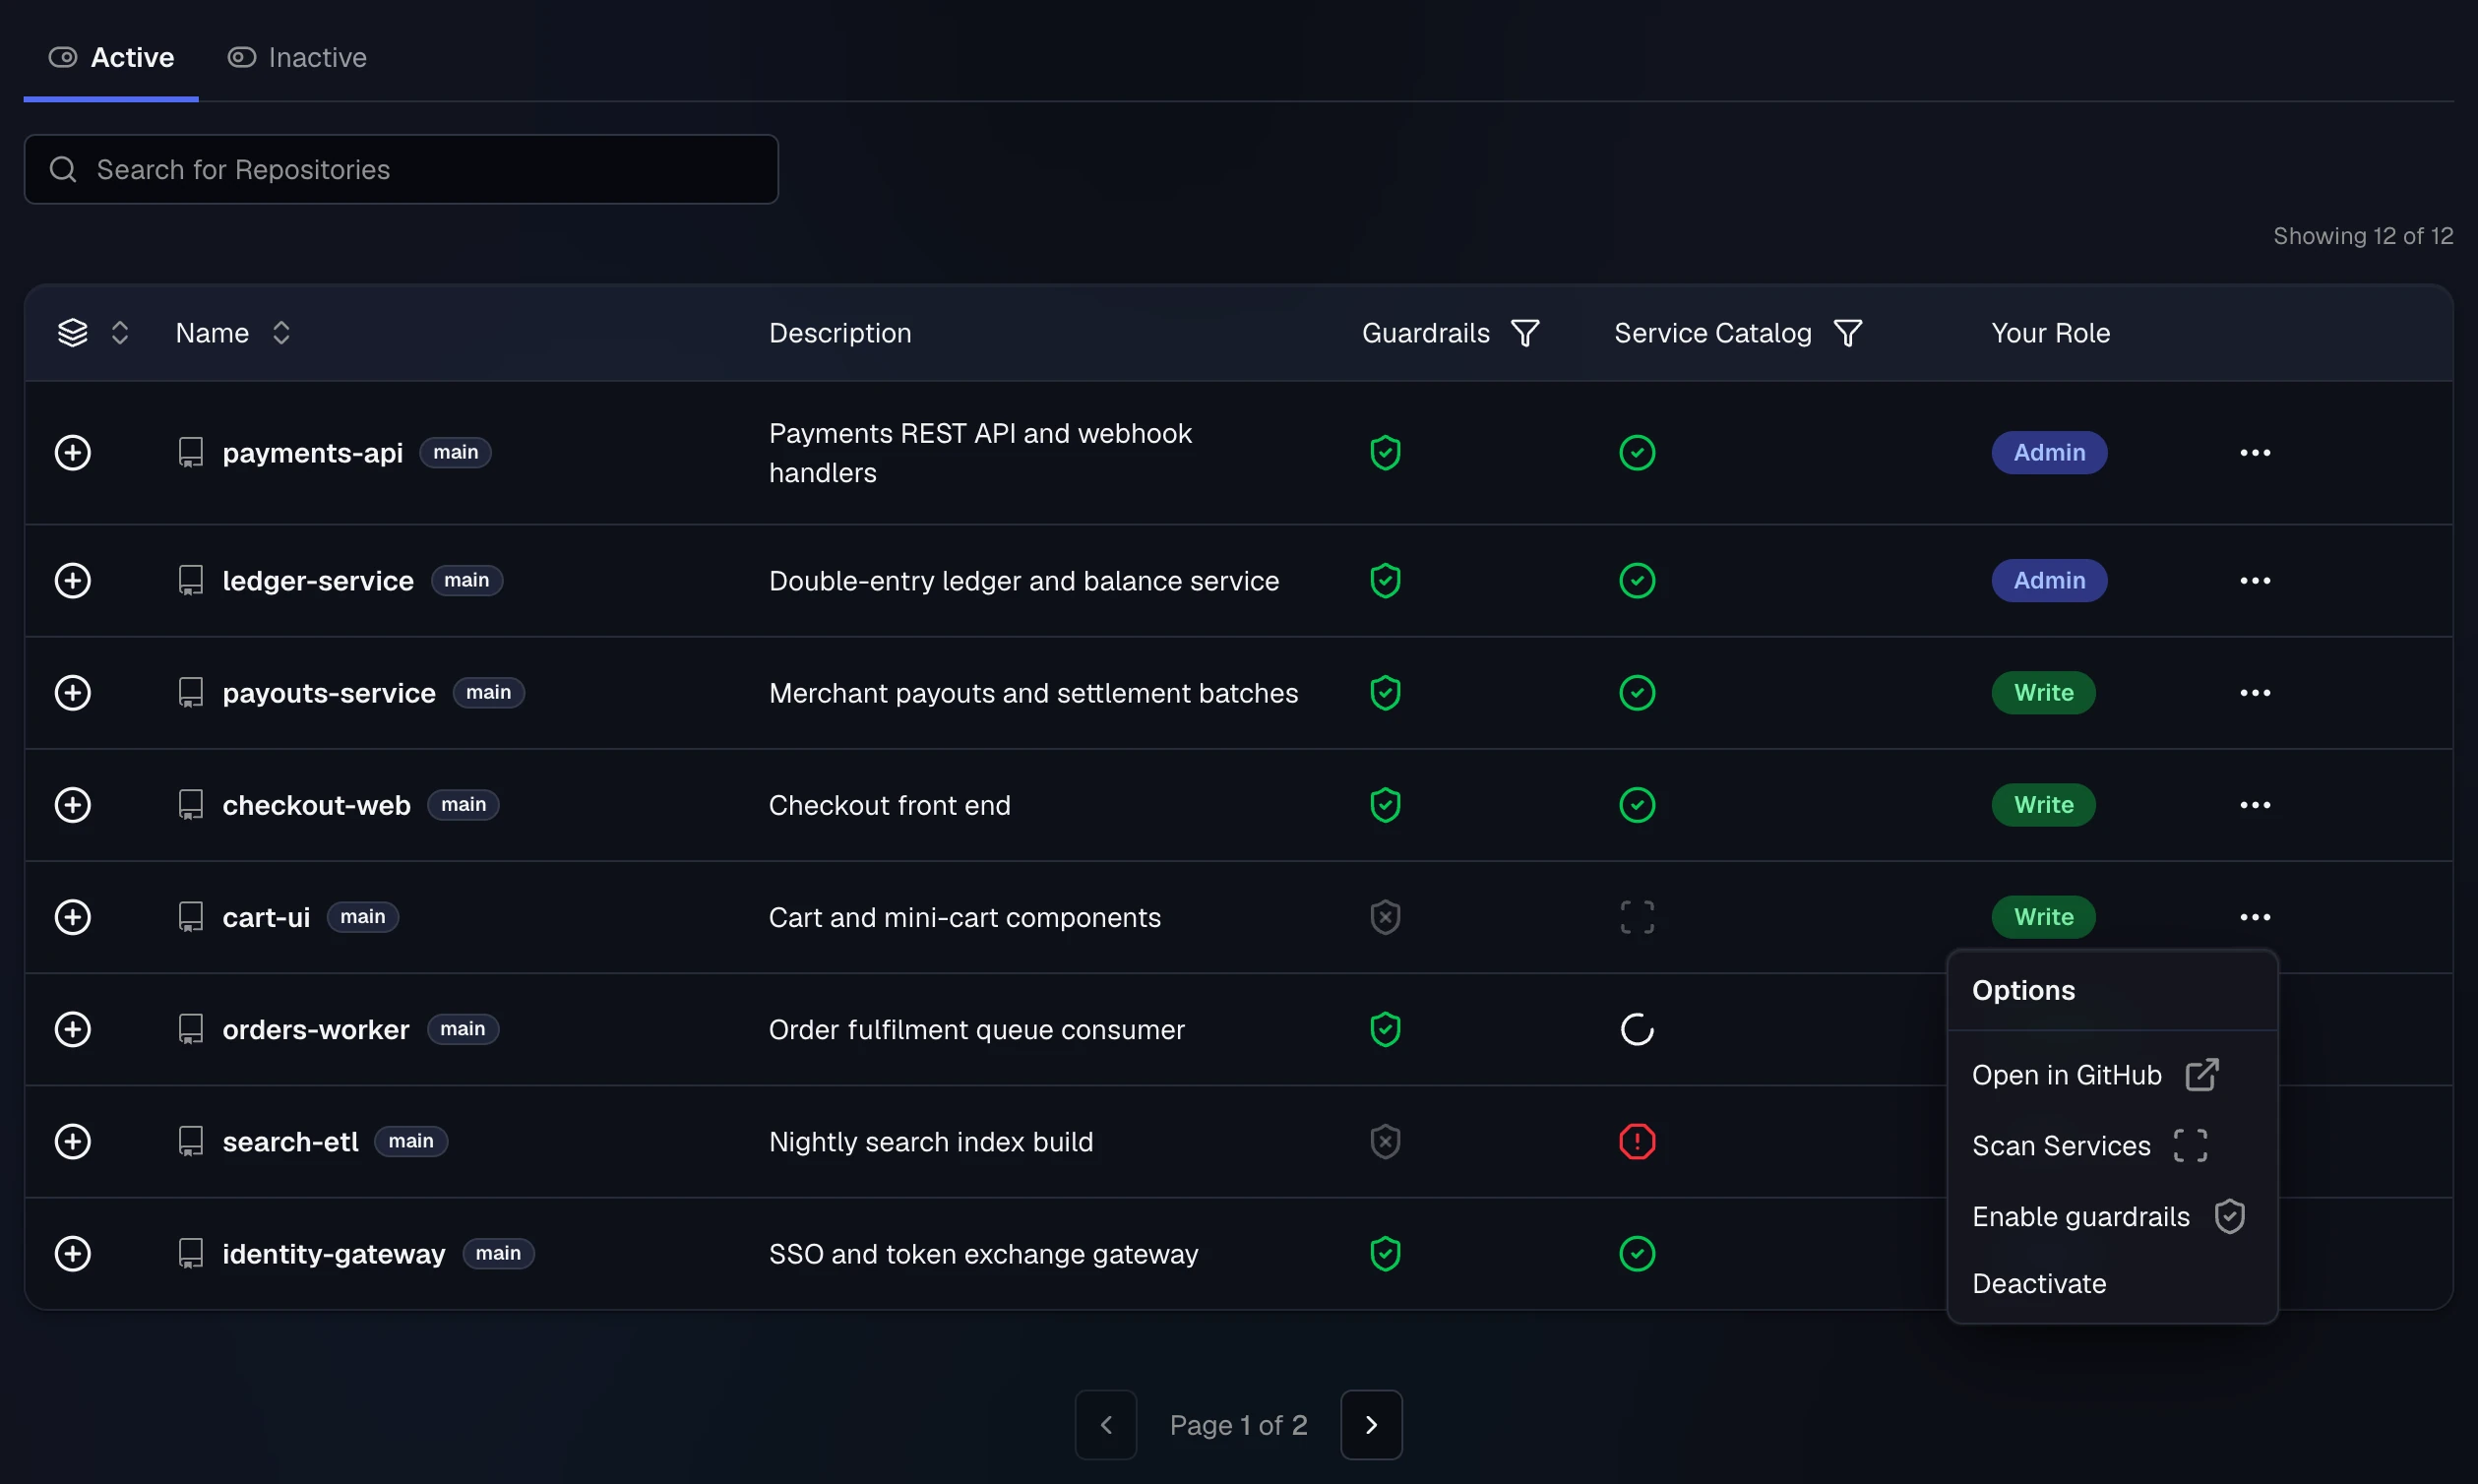The height and width of the screenshot is (1484, 2478).
Task: Click the green guardrails shield for payments-api
Action: coord(1385,452)
